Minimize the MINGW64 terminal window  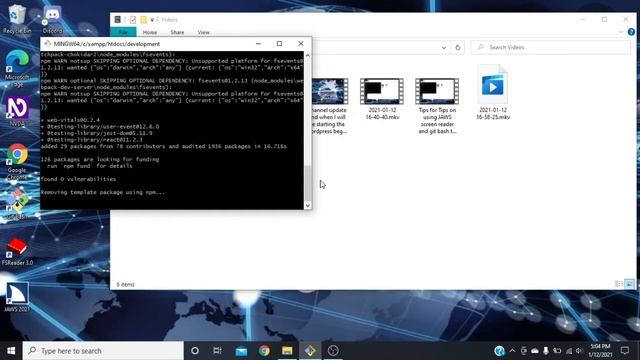point(258,44)
